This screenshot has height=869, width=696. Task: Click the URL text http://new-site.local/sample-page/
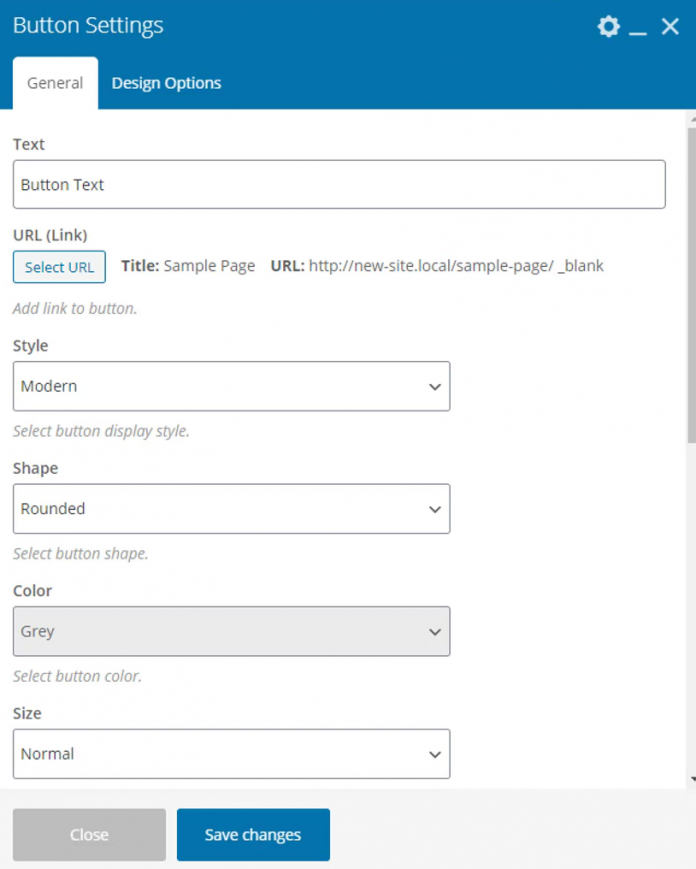(x=431, y=266)
